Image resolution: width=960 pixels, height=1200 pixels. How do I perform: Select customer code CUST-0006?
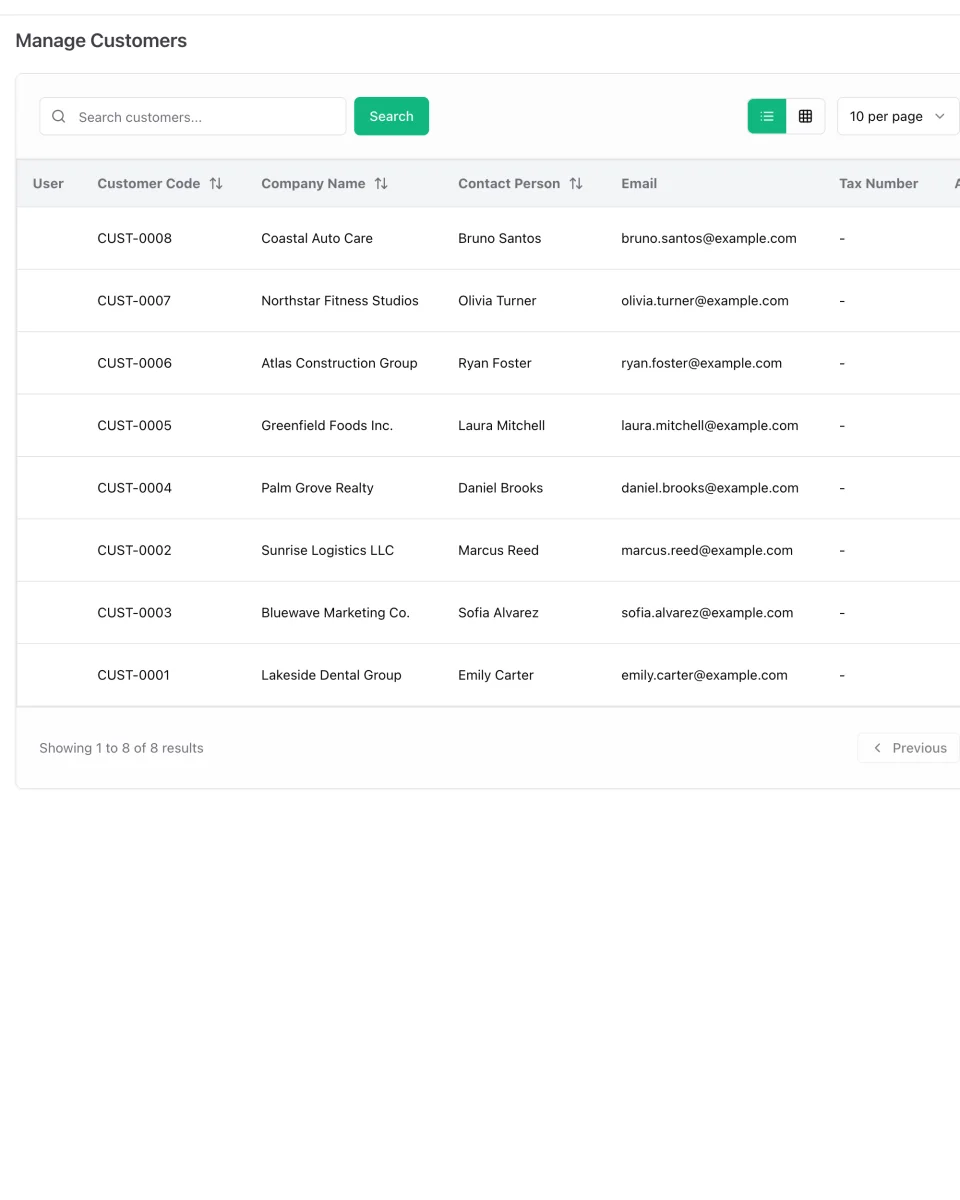(134, 363)
